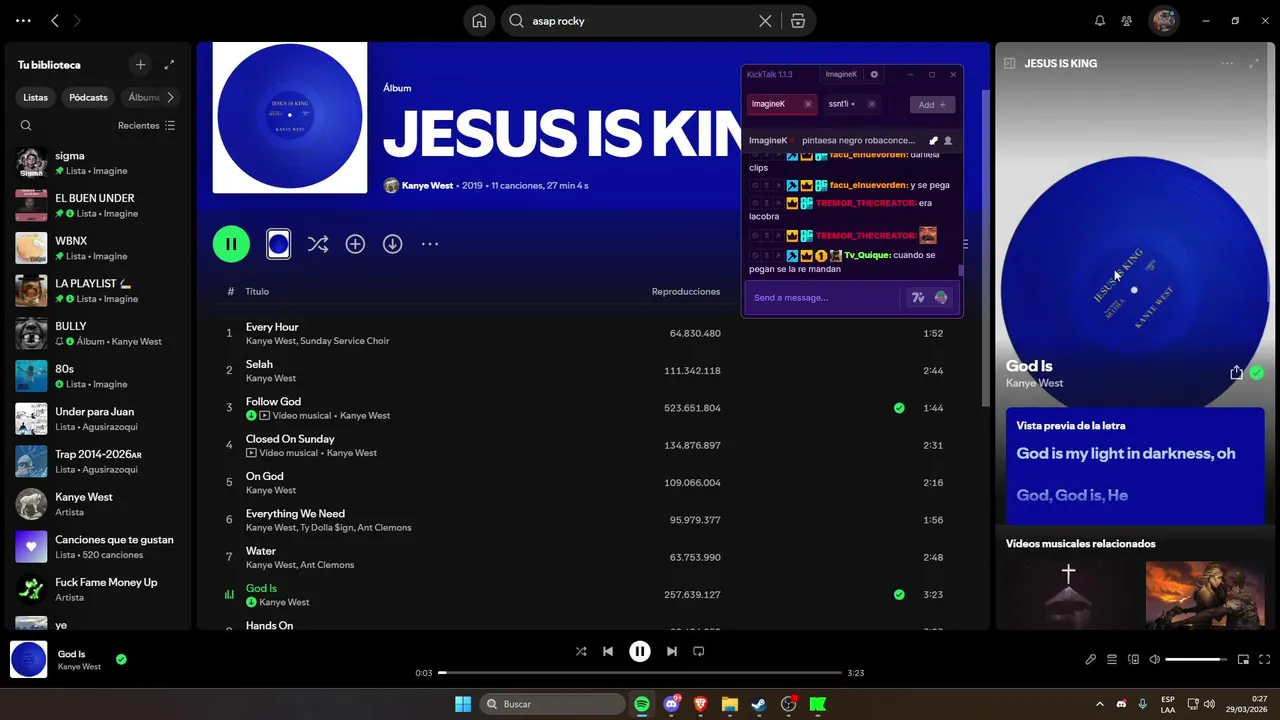Open BULLY album in library
Image resolution: width=1280 pixels, height=720 pixels.
(x=97, y=334)
